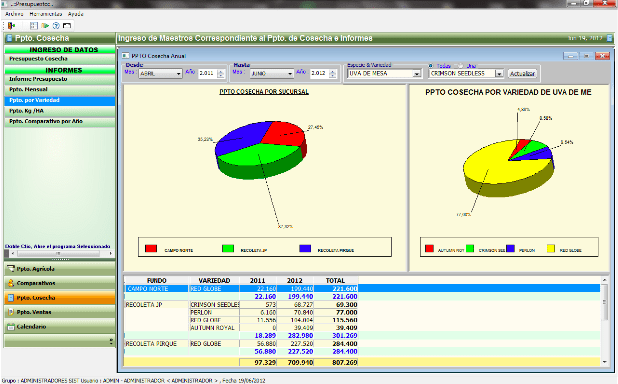Click blue PERLON legend swatch
618x384 pixels.
[510, 248]
